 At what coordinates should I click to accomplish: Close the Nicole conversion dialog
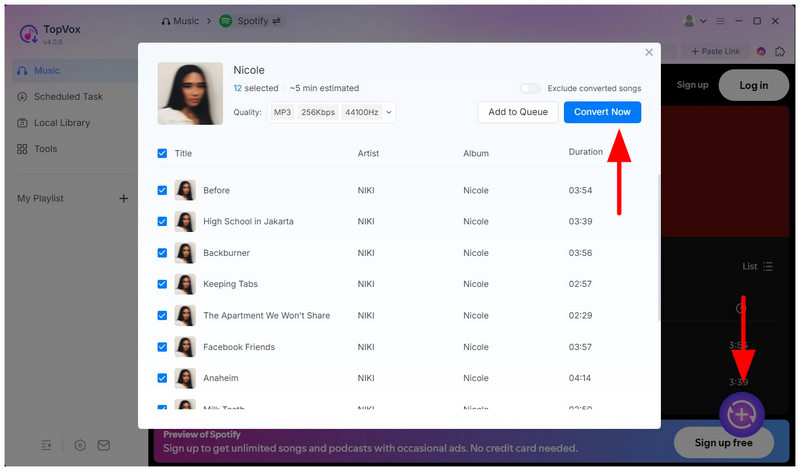point(648,52)
